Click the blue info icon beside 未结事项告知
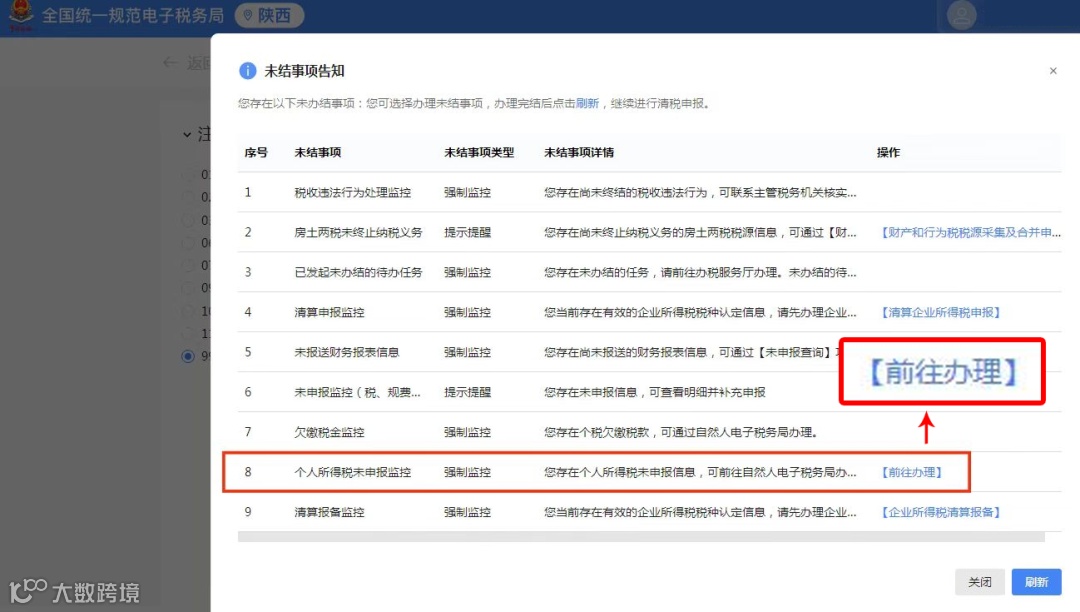1080x612 pixels. click(x=247, y=71)
